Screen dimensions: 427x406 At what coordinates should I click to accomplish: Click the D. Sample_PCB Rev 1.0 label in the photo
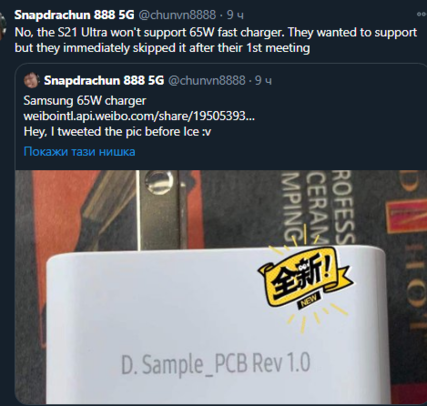(x=215, y=365)
